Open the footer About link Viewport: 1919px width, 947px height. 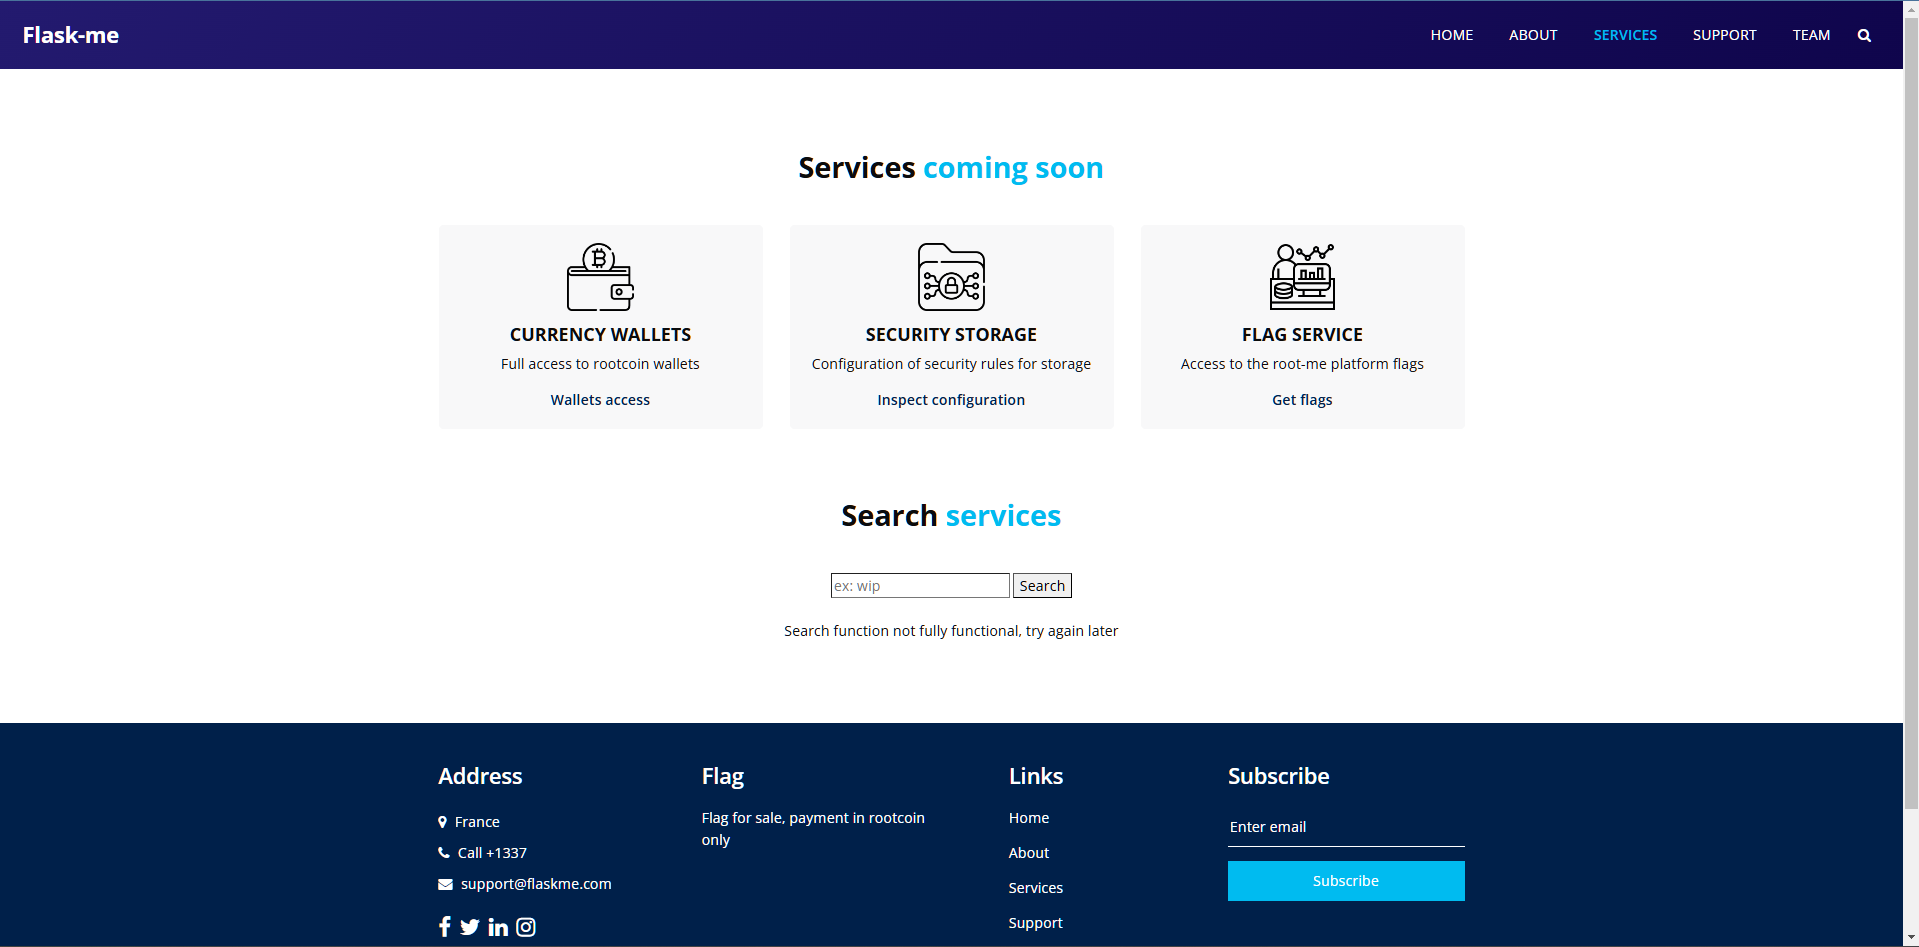[1029, 853]
